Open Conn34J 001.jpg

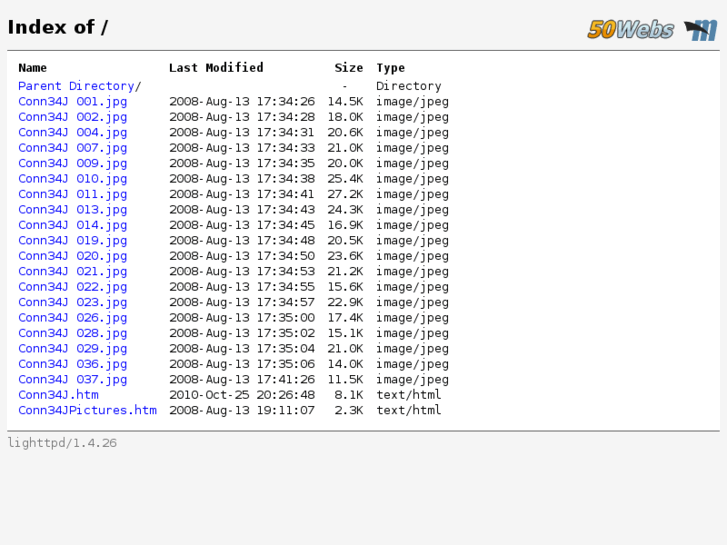[x=72, y=102]
